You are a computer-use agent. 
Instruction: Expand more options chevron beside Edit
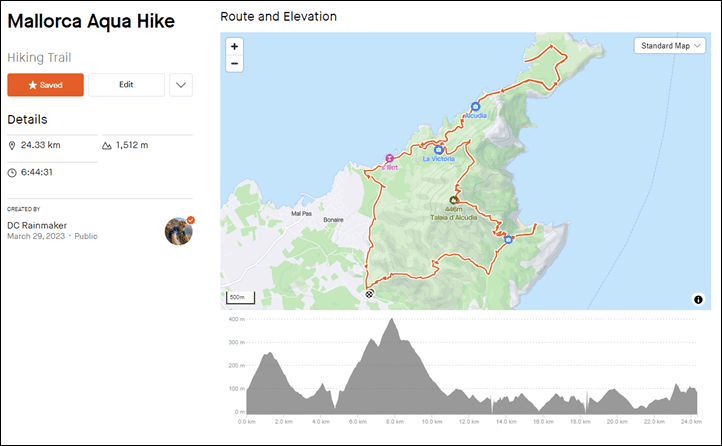(181, 85)
